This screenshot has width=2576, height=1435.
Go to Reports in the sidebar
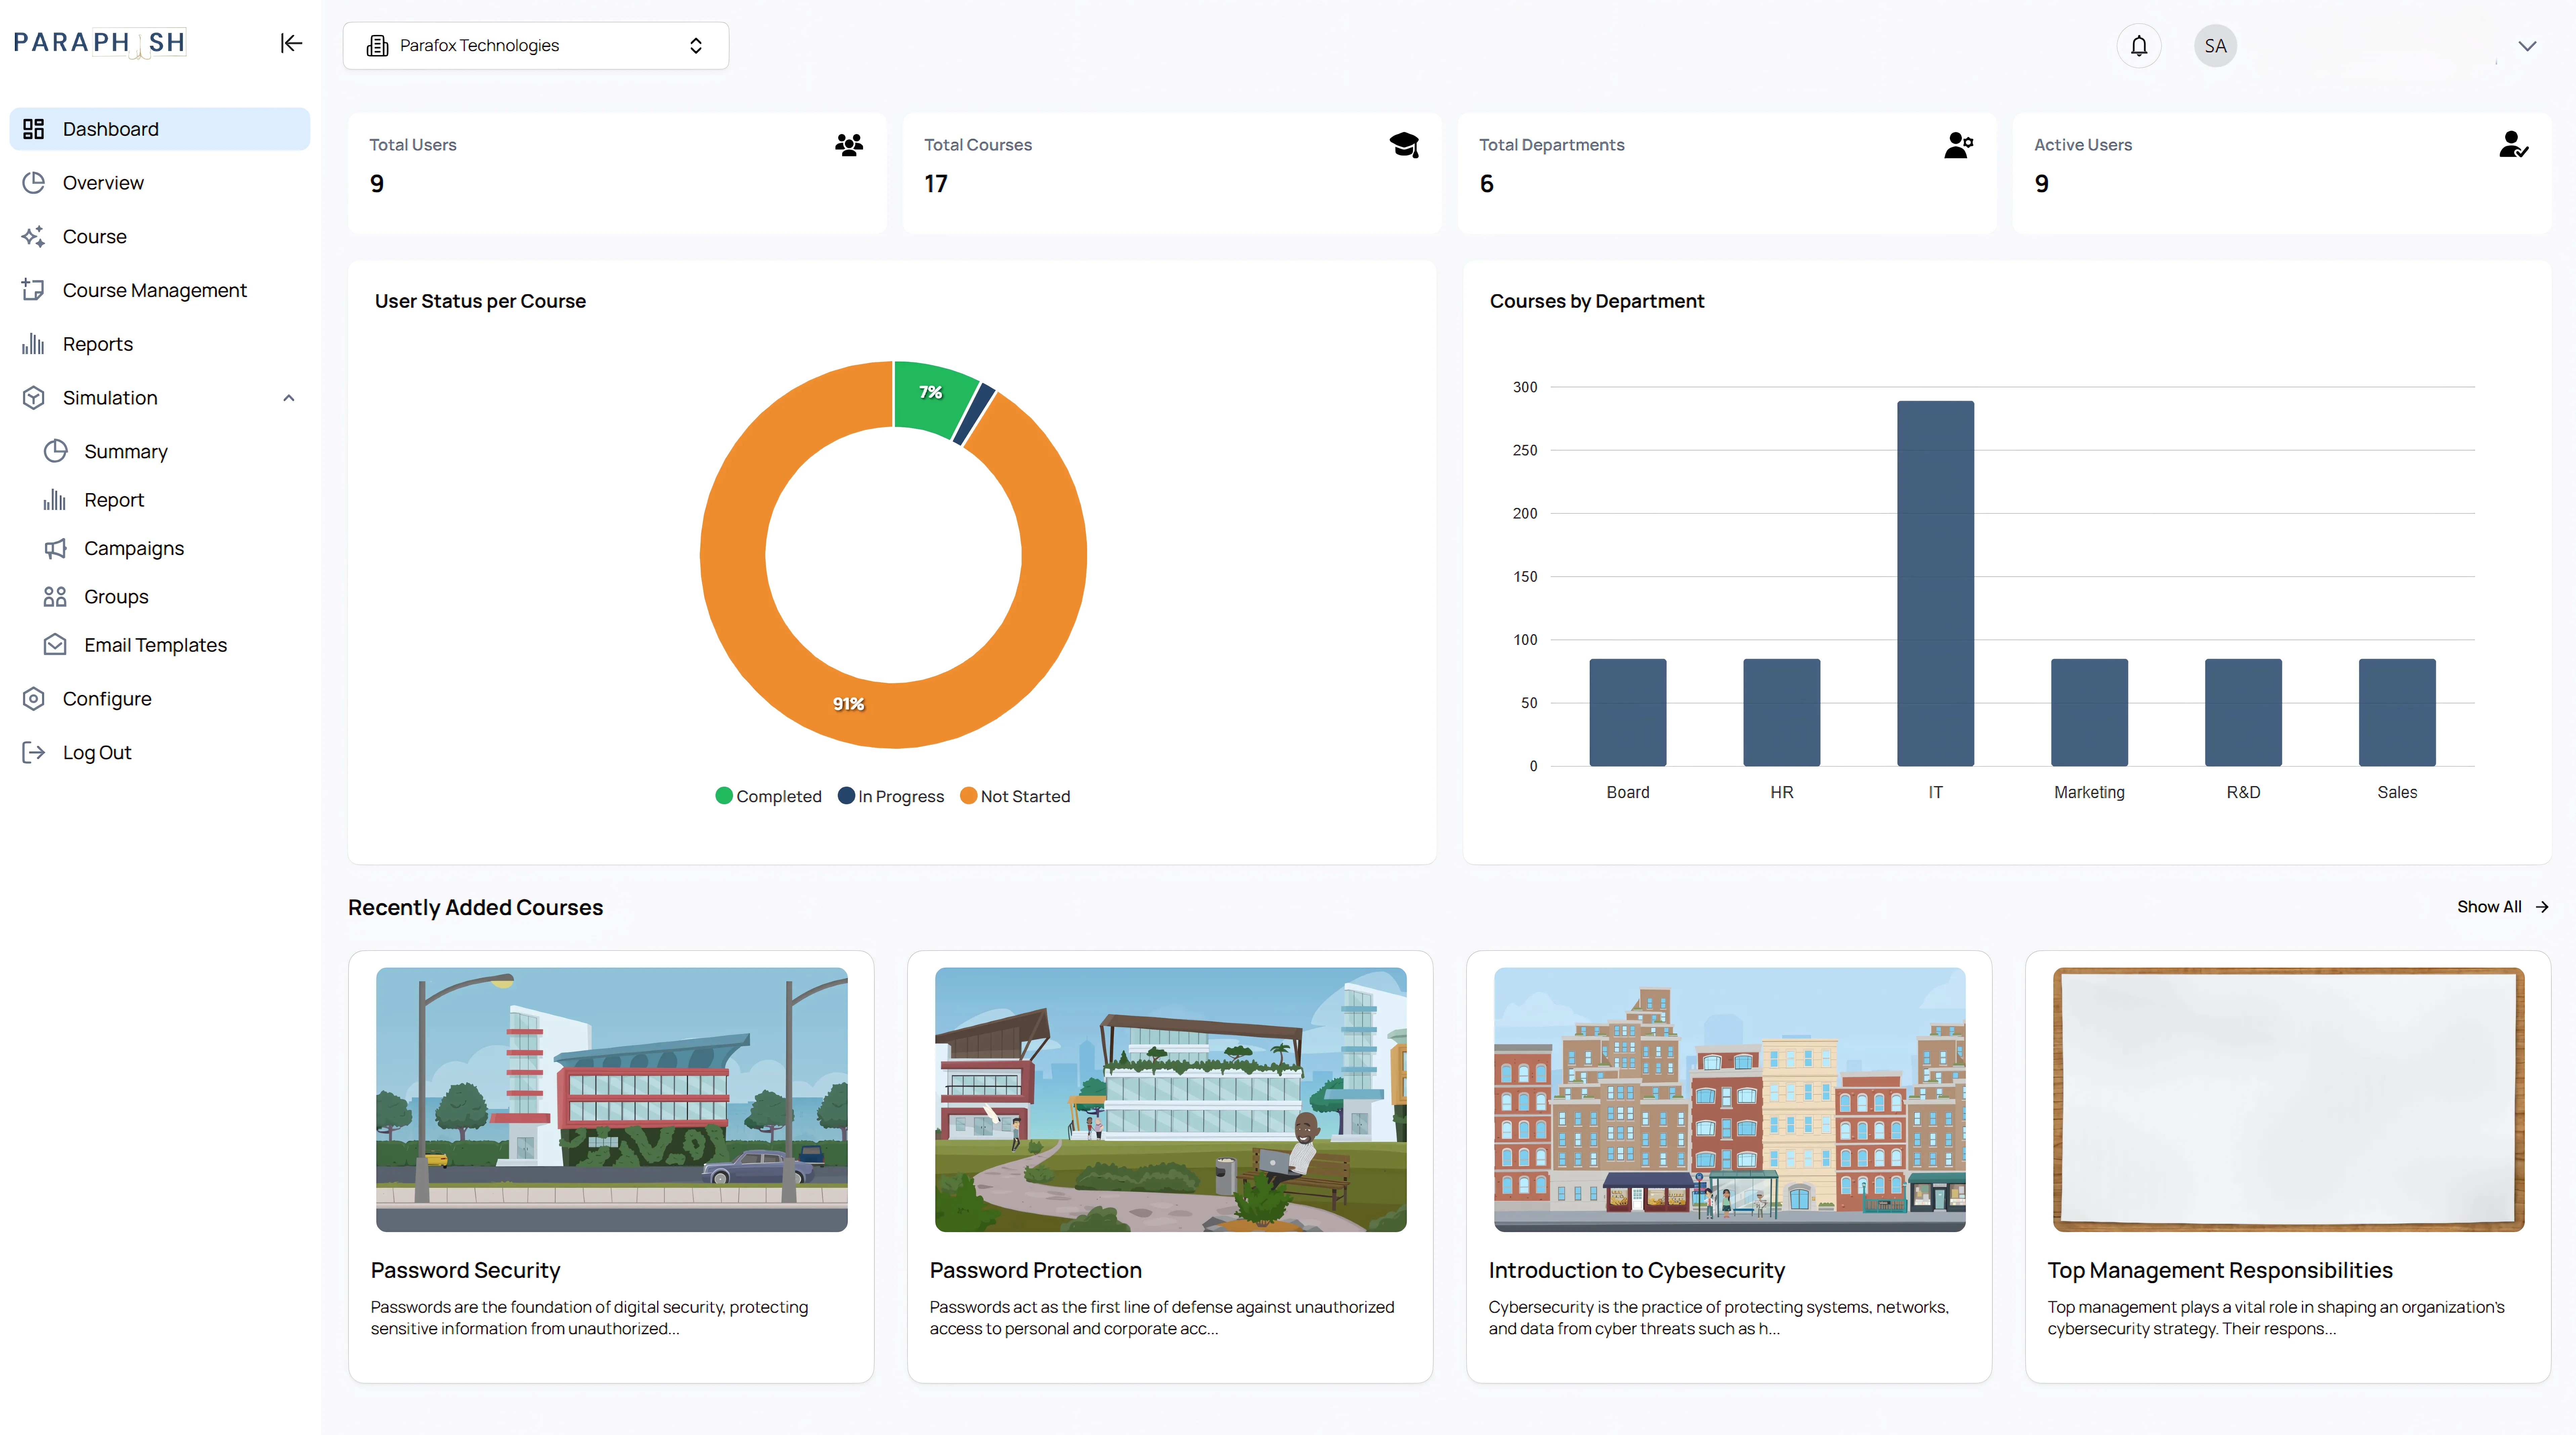97,344
